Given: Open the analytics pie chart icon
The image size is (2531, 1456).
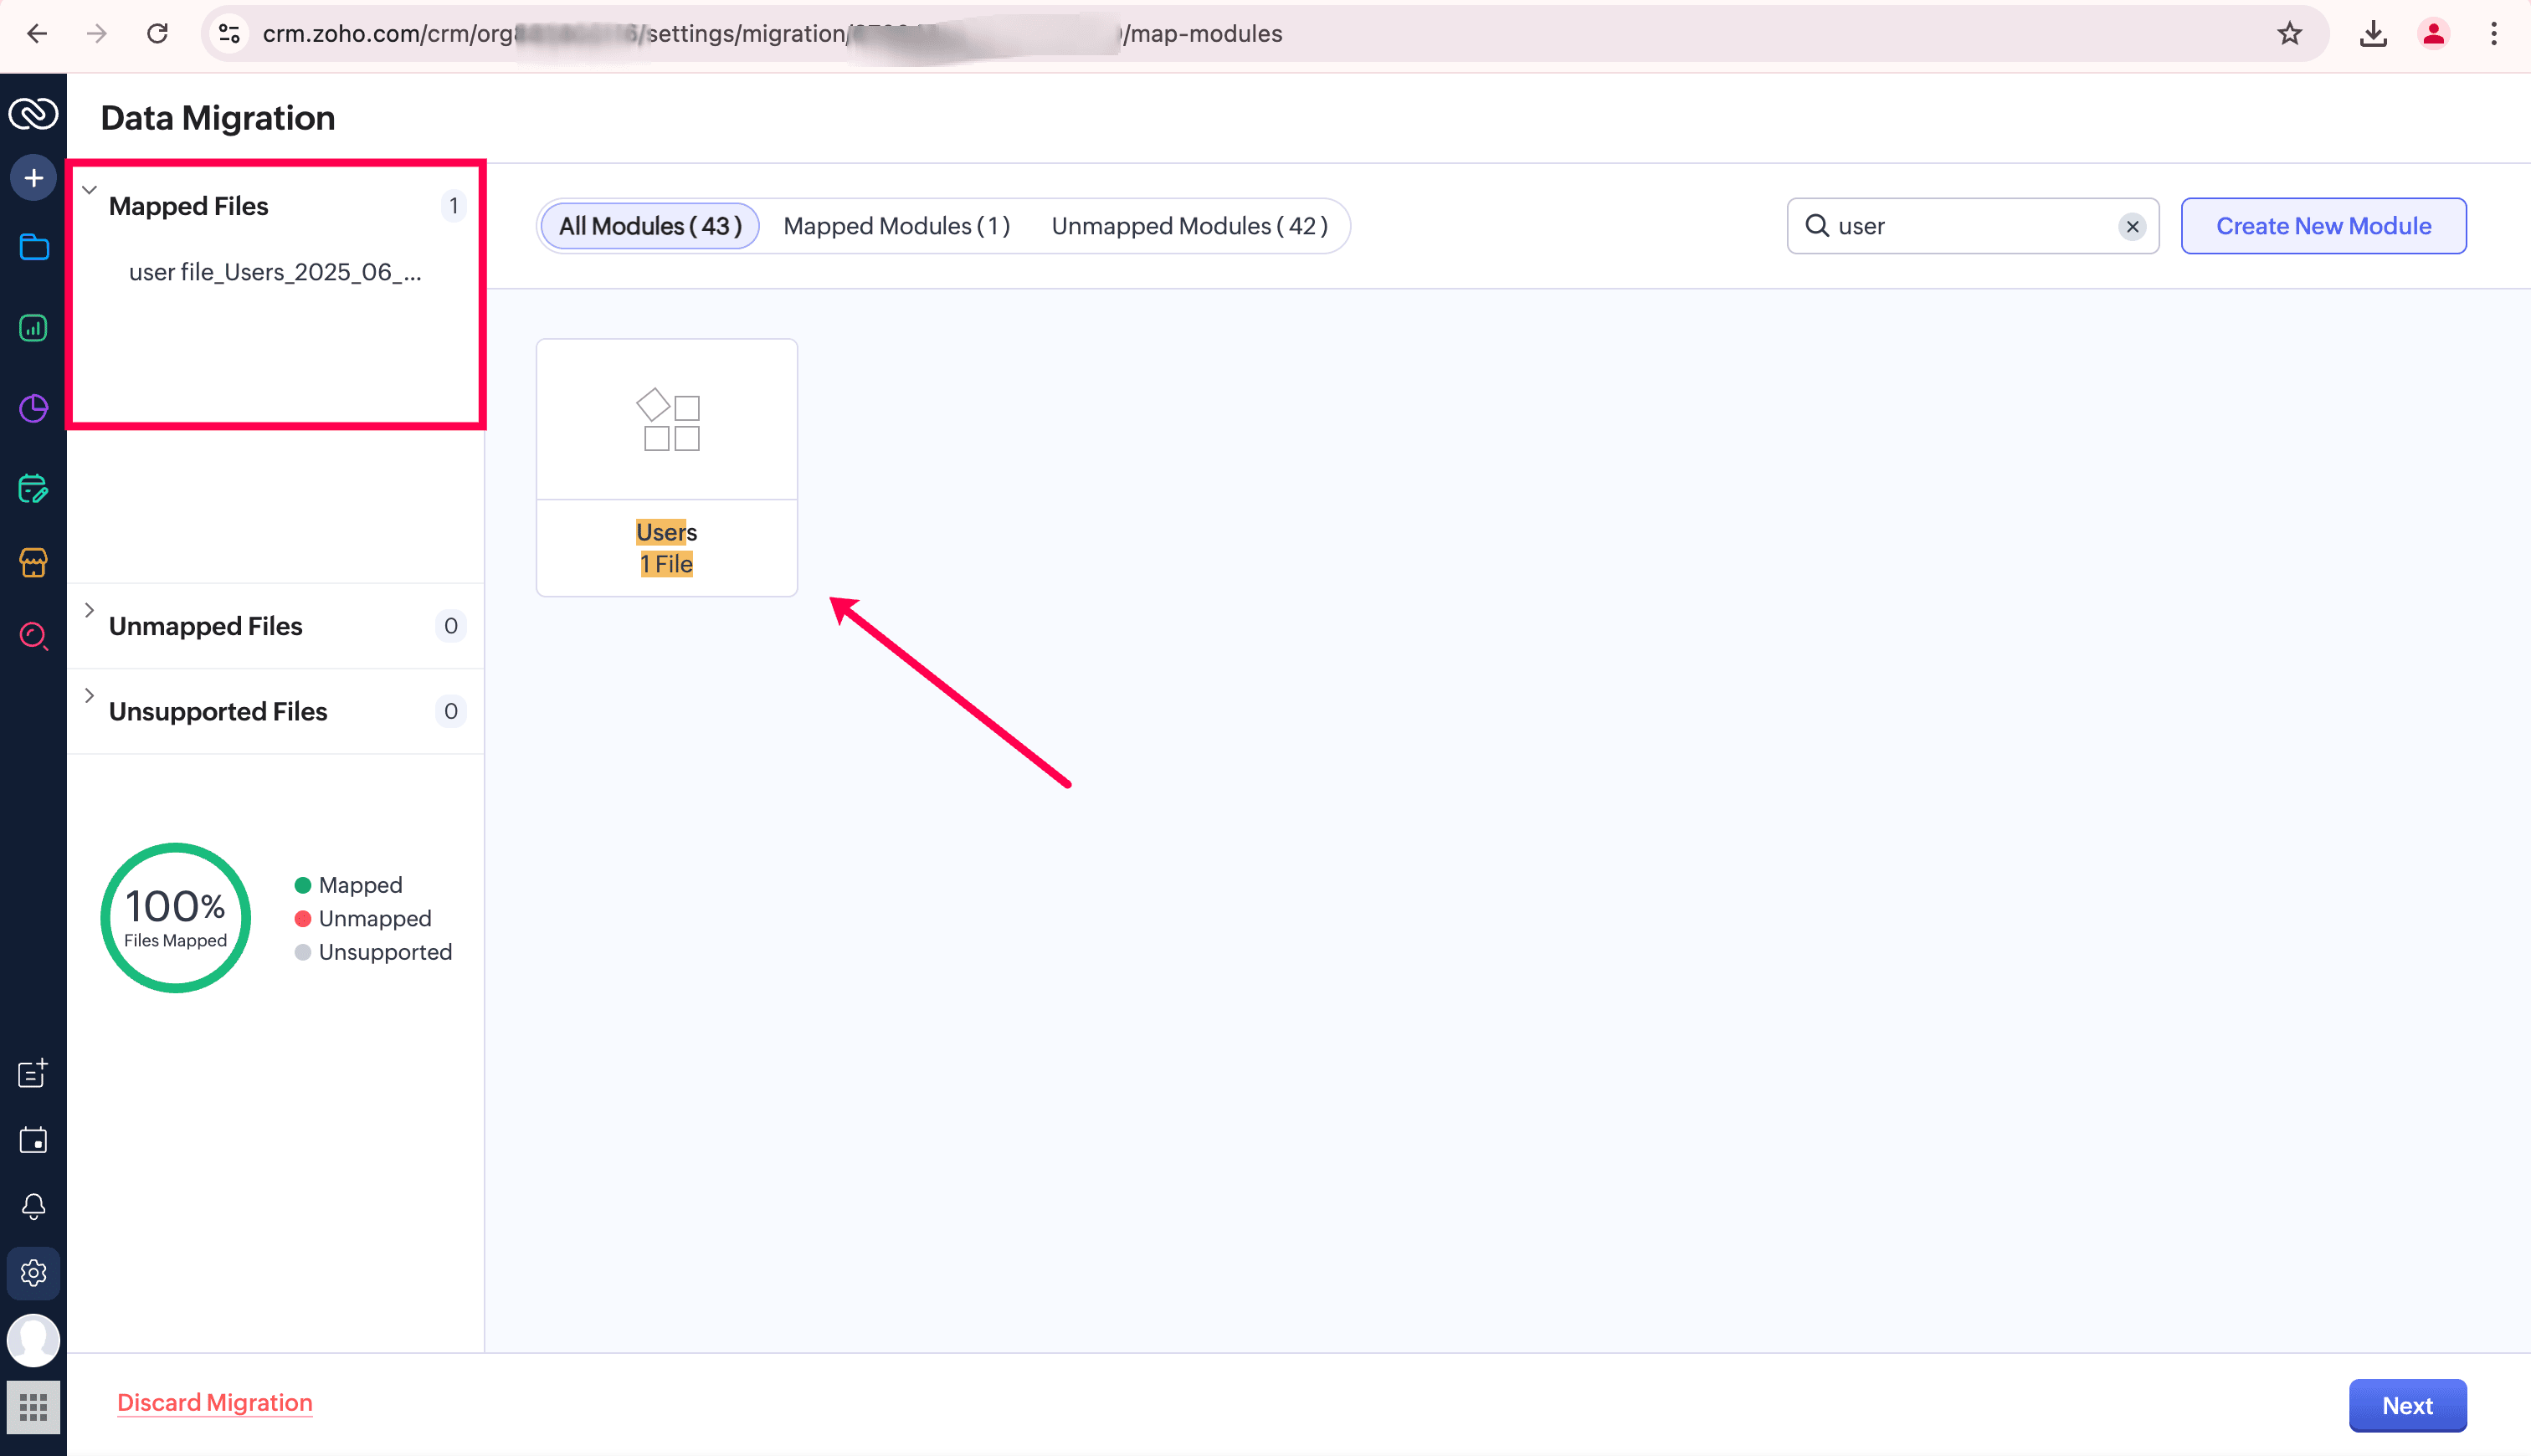Looking at the screenshot, I should point(33,408).
